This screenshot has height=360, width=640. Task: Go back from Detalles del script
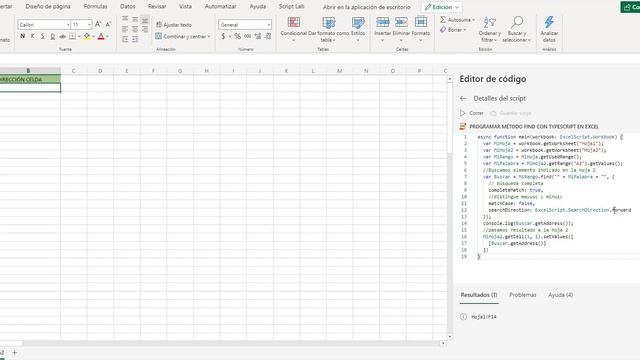coord(463,98)
